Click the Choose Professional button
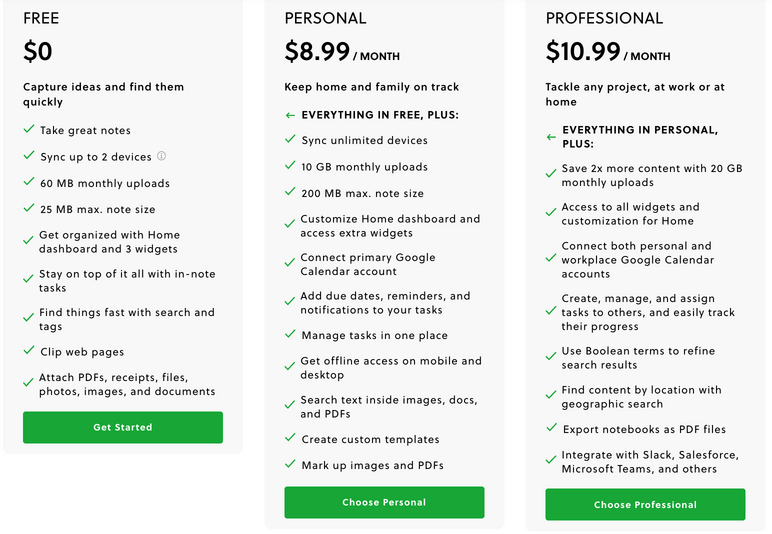This screenshot has height=534, width=772. (x=645, y=504)
